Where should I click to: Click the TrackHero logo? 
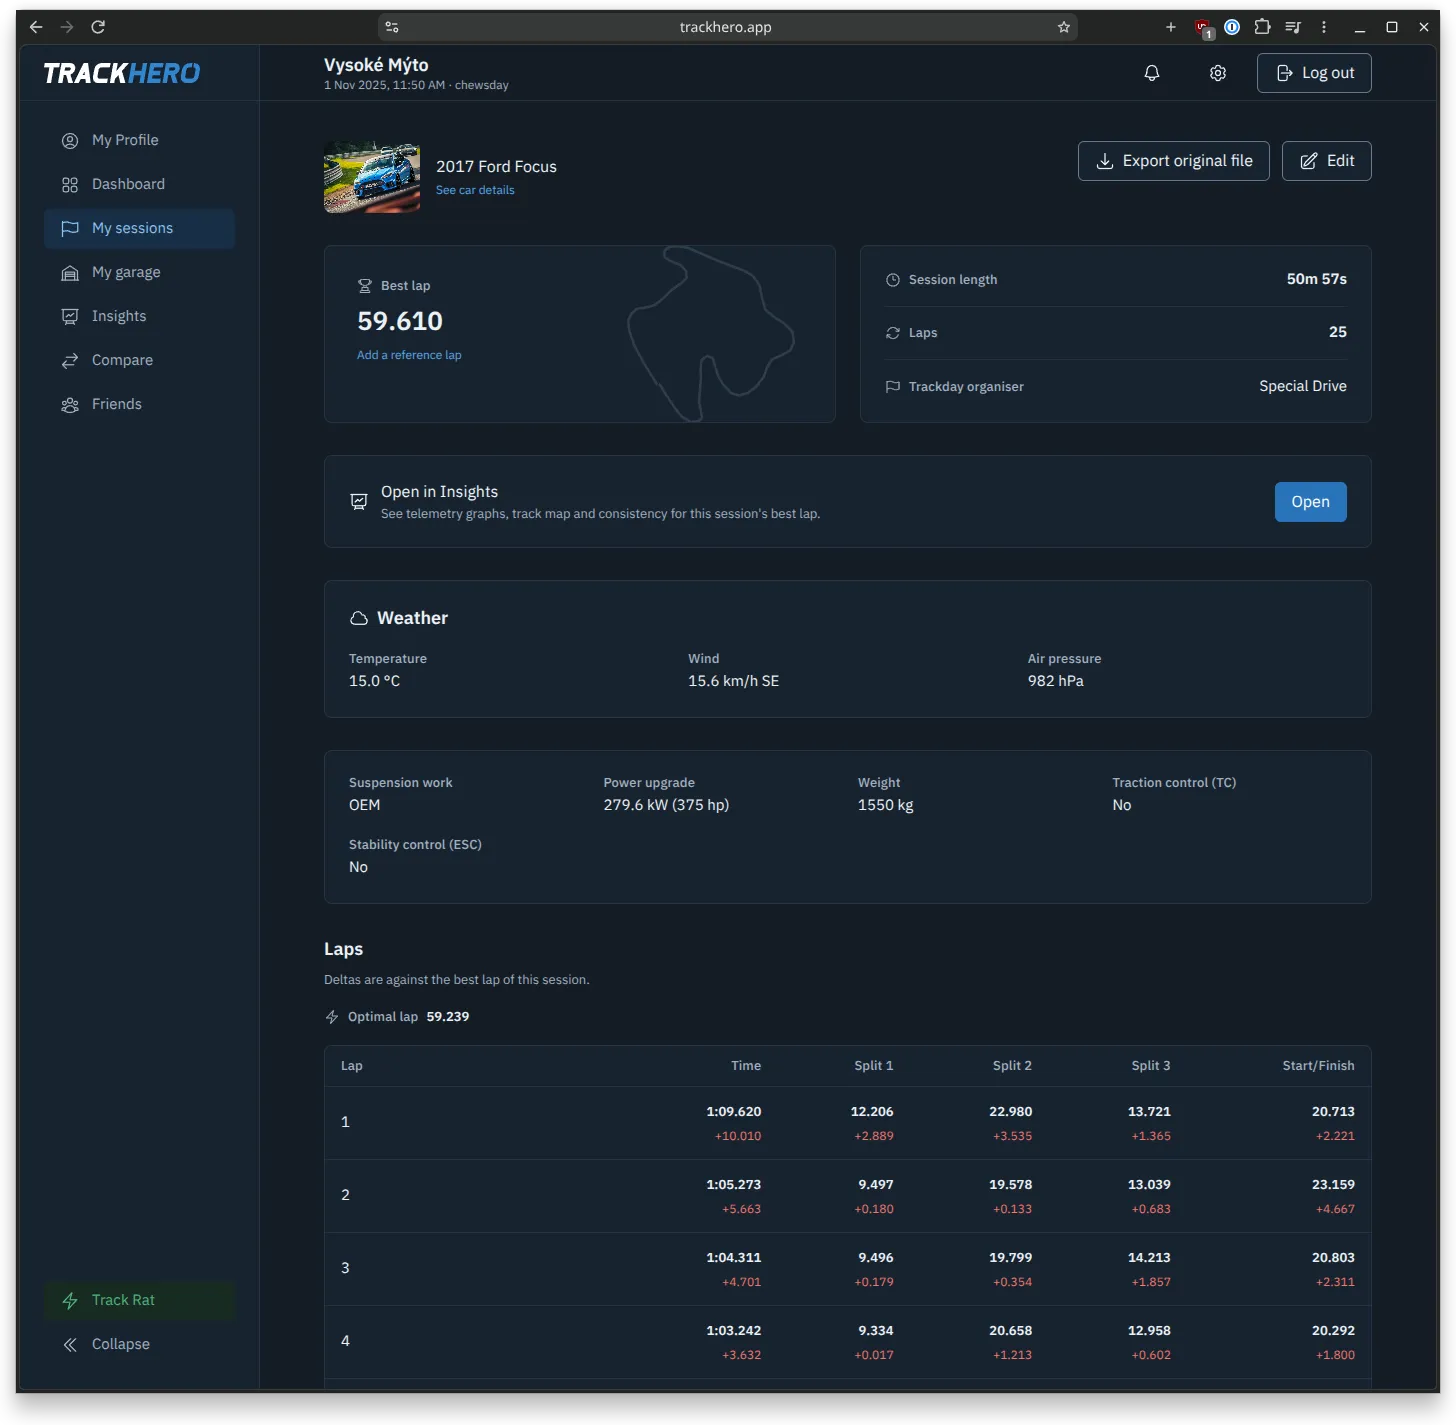122,73
